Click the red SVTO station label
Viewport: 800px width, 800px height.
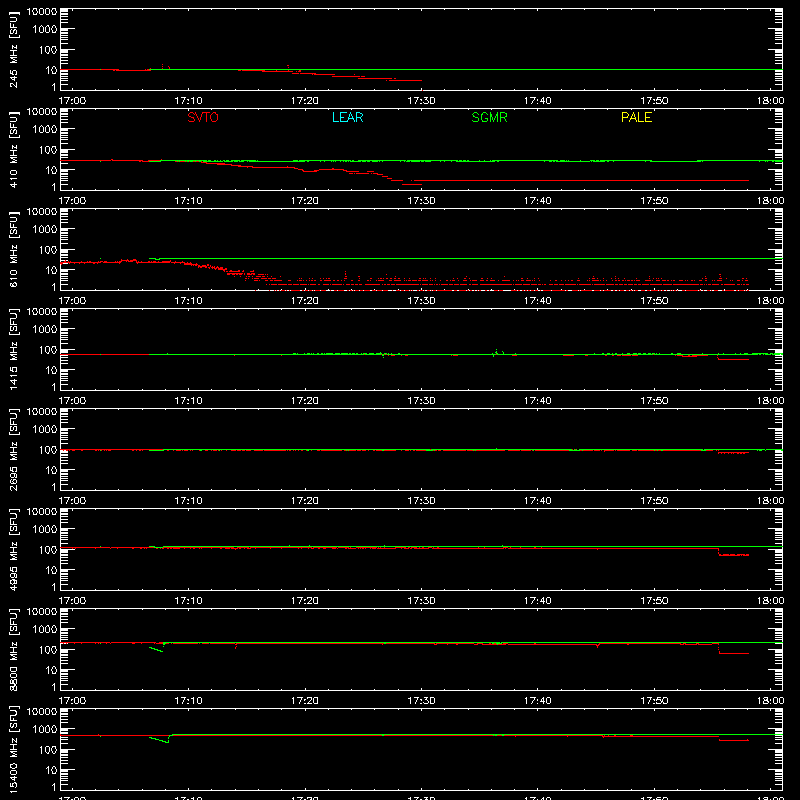(x=203, y=117)
